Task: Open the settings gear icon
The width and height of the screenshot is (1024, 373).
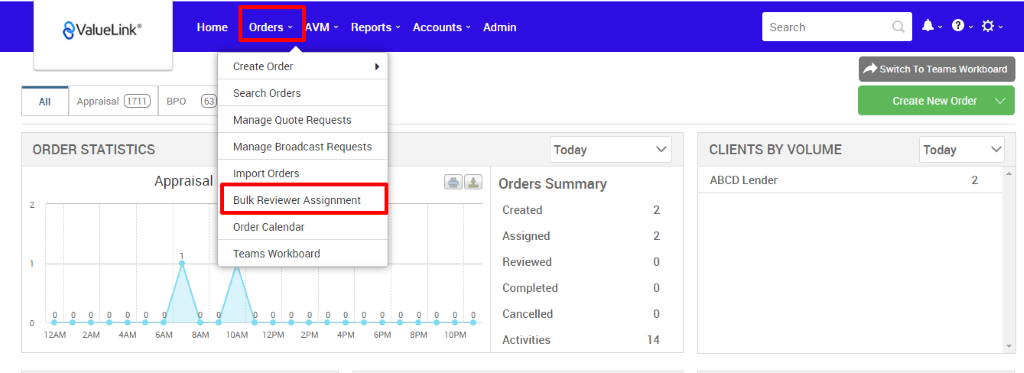Action: tap(987, 26)
